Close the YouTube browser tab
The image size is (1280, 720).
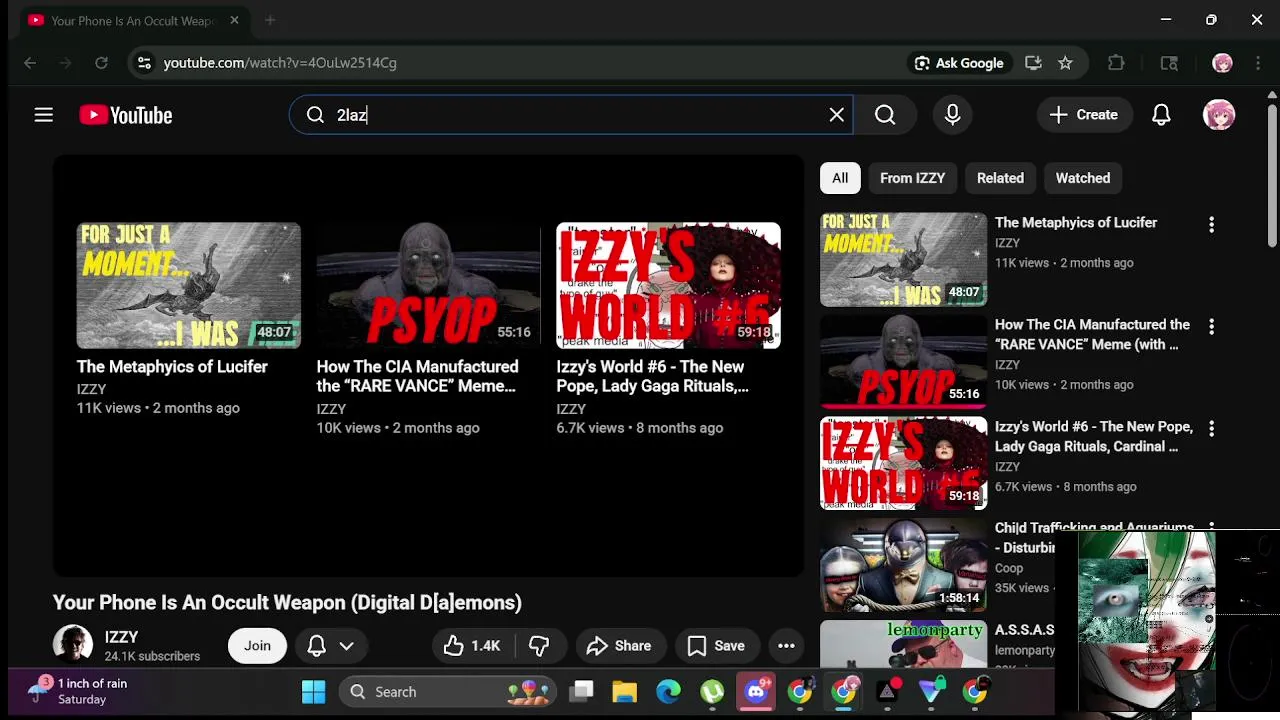[x=234, y=20]
